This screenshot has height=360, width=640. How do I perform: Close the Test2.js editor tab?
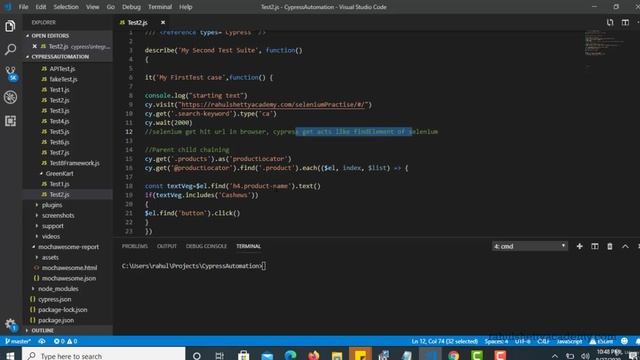coord(163,22)
